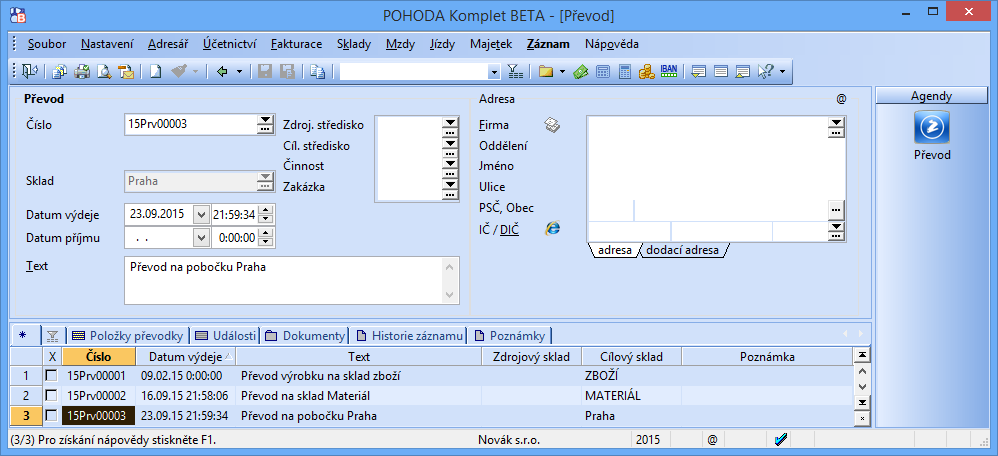Click the clipboard copy icon in toolbar
The height and width of the screenshot is (456, 998).
[318, 72]
